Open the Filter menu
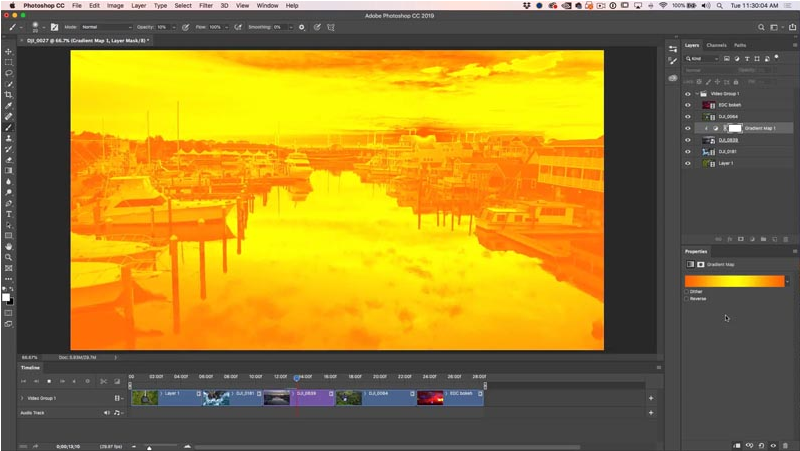Image resolution: width=800 pixels, height=451 pixels. 206,6
